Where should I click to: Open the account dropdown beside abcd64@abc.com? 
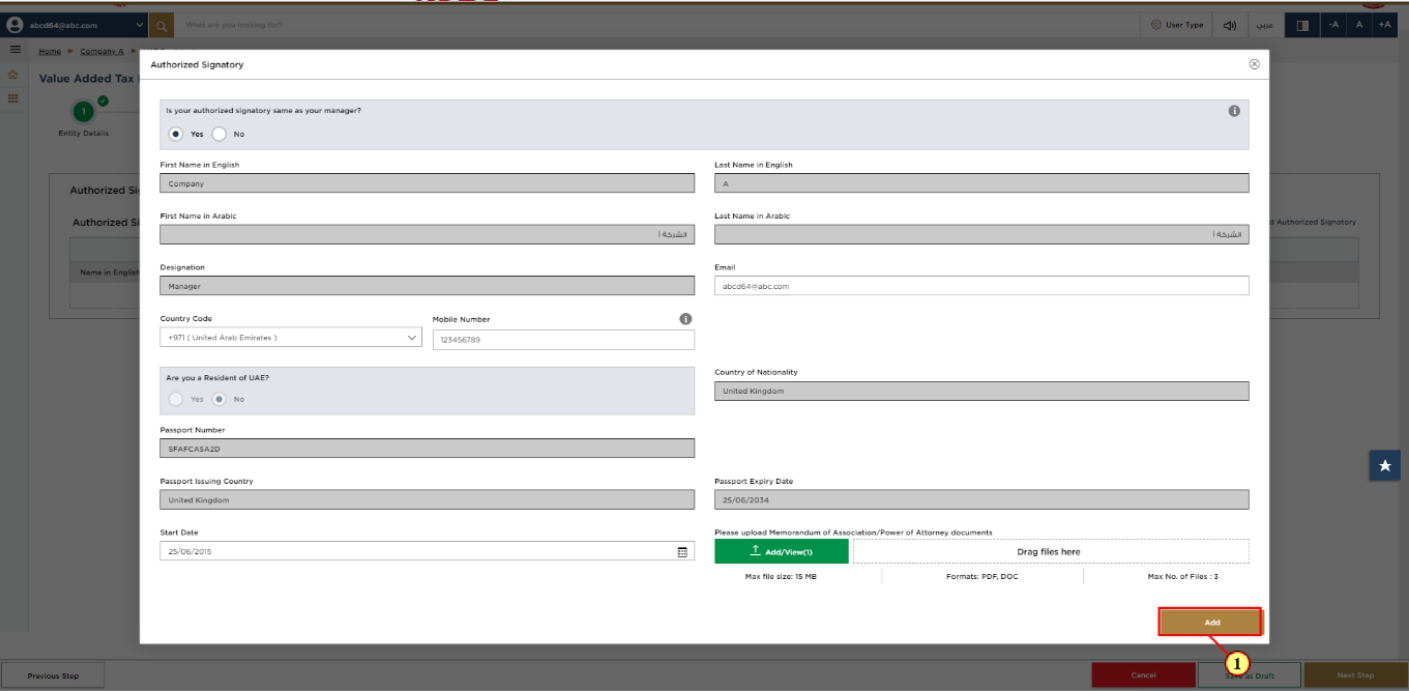139,25
